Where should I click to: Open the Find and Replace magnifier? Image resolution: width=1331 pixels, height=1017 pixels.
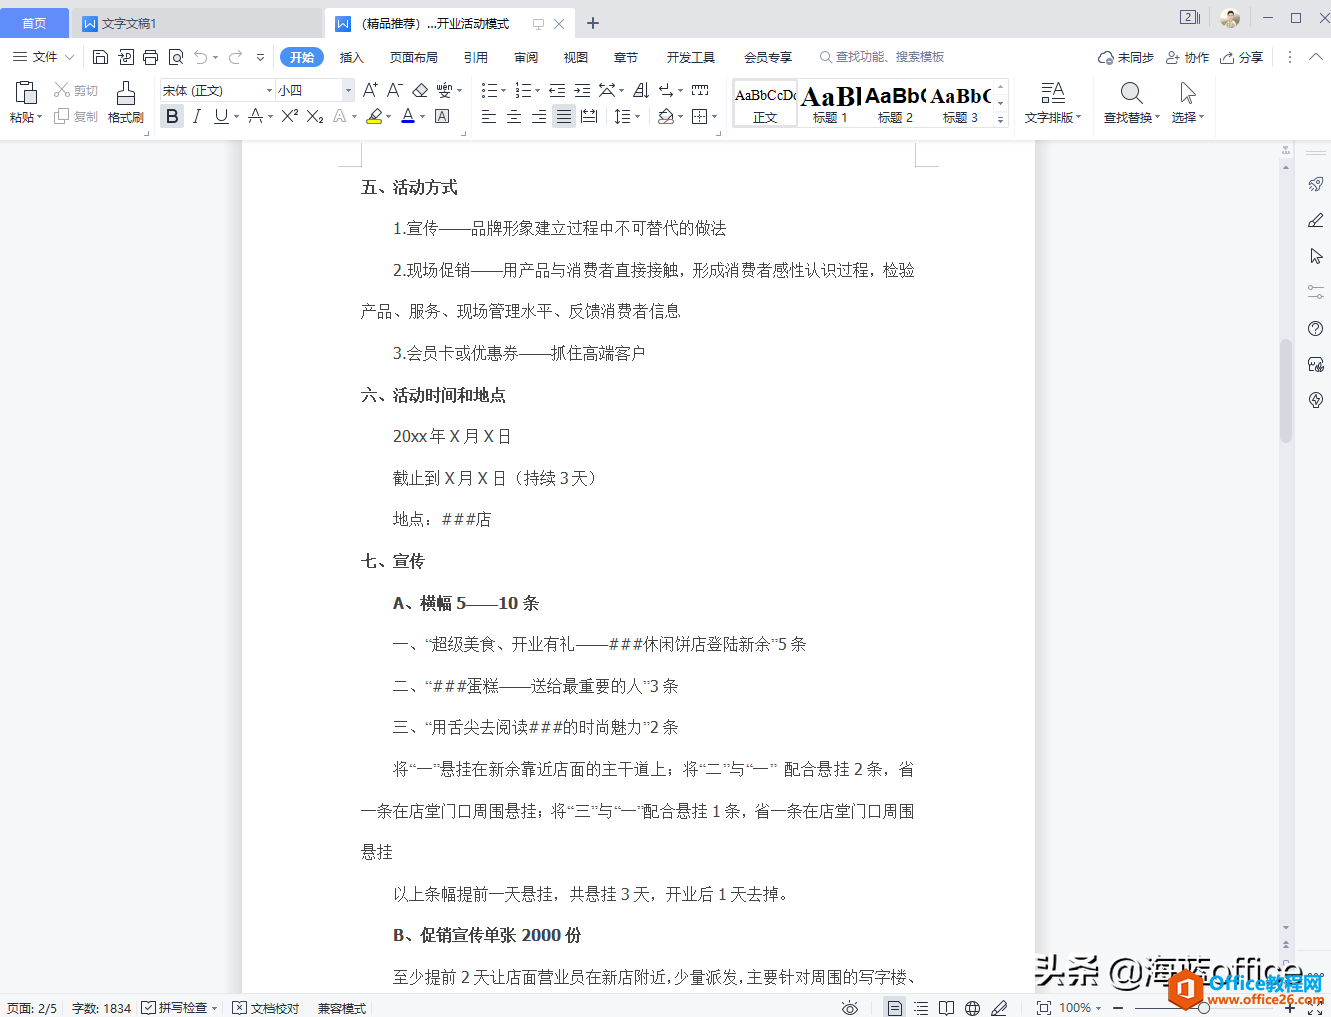1131,93
